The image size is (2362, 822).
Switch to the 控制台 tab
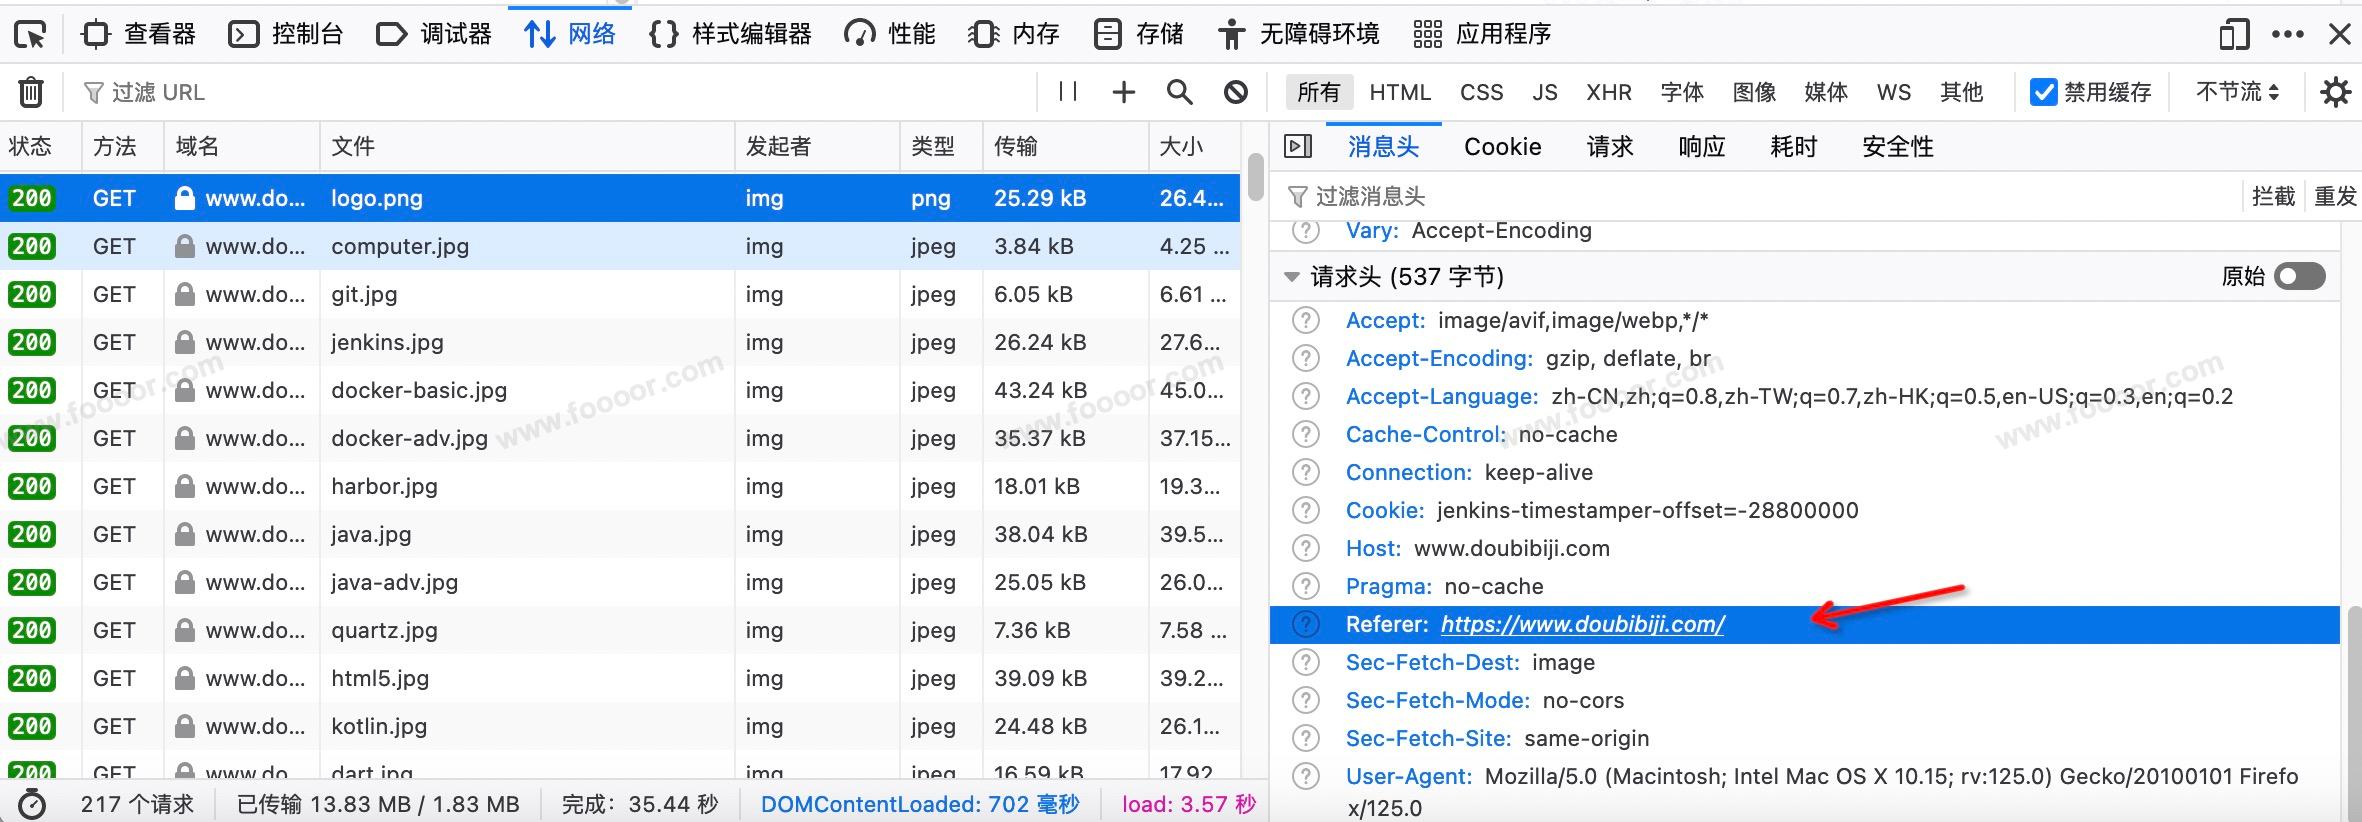click(286, 35)
